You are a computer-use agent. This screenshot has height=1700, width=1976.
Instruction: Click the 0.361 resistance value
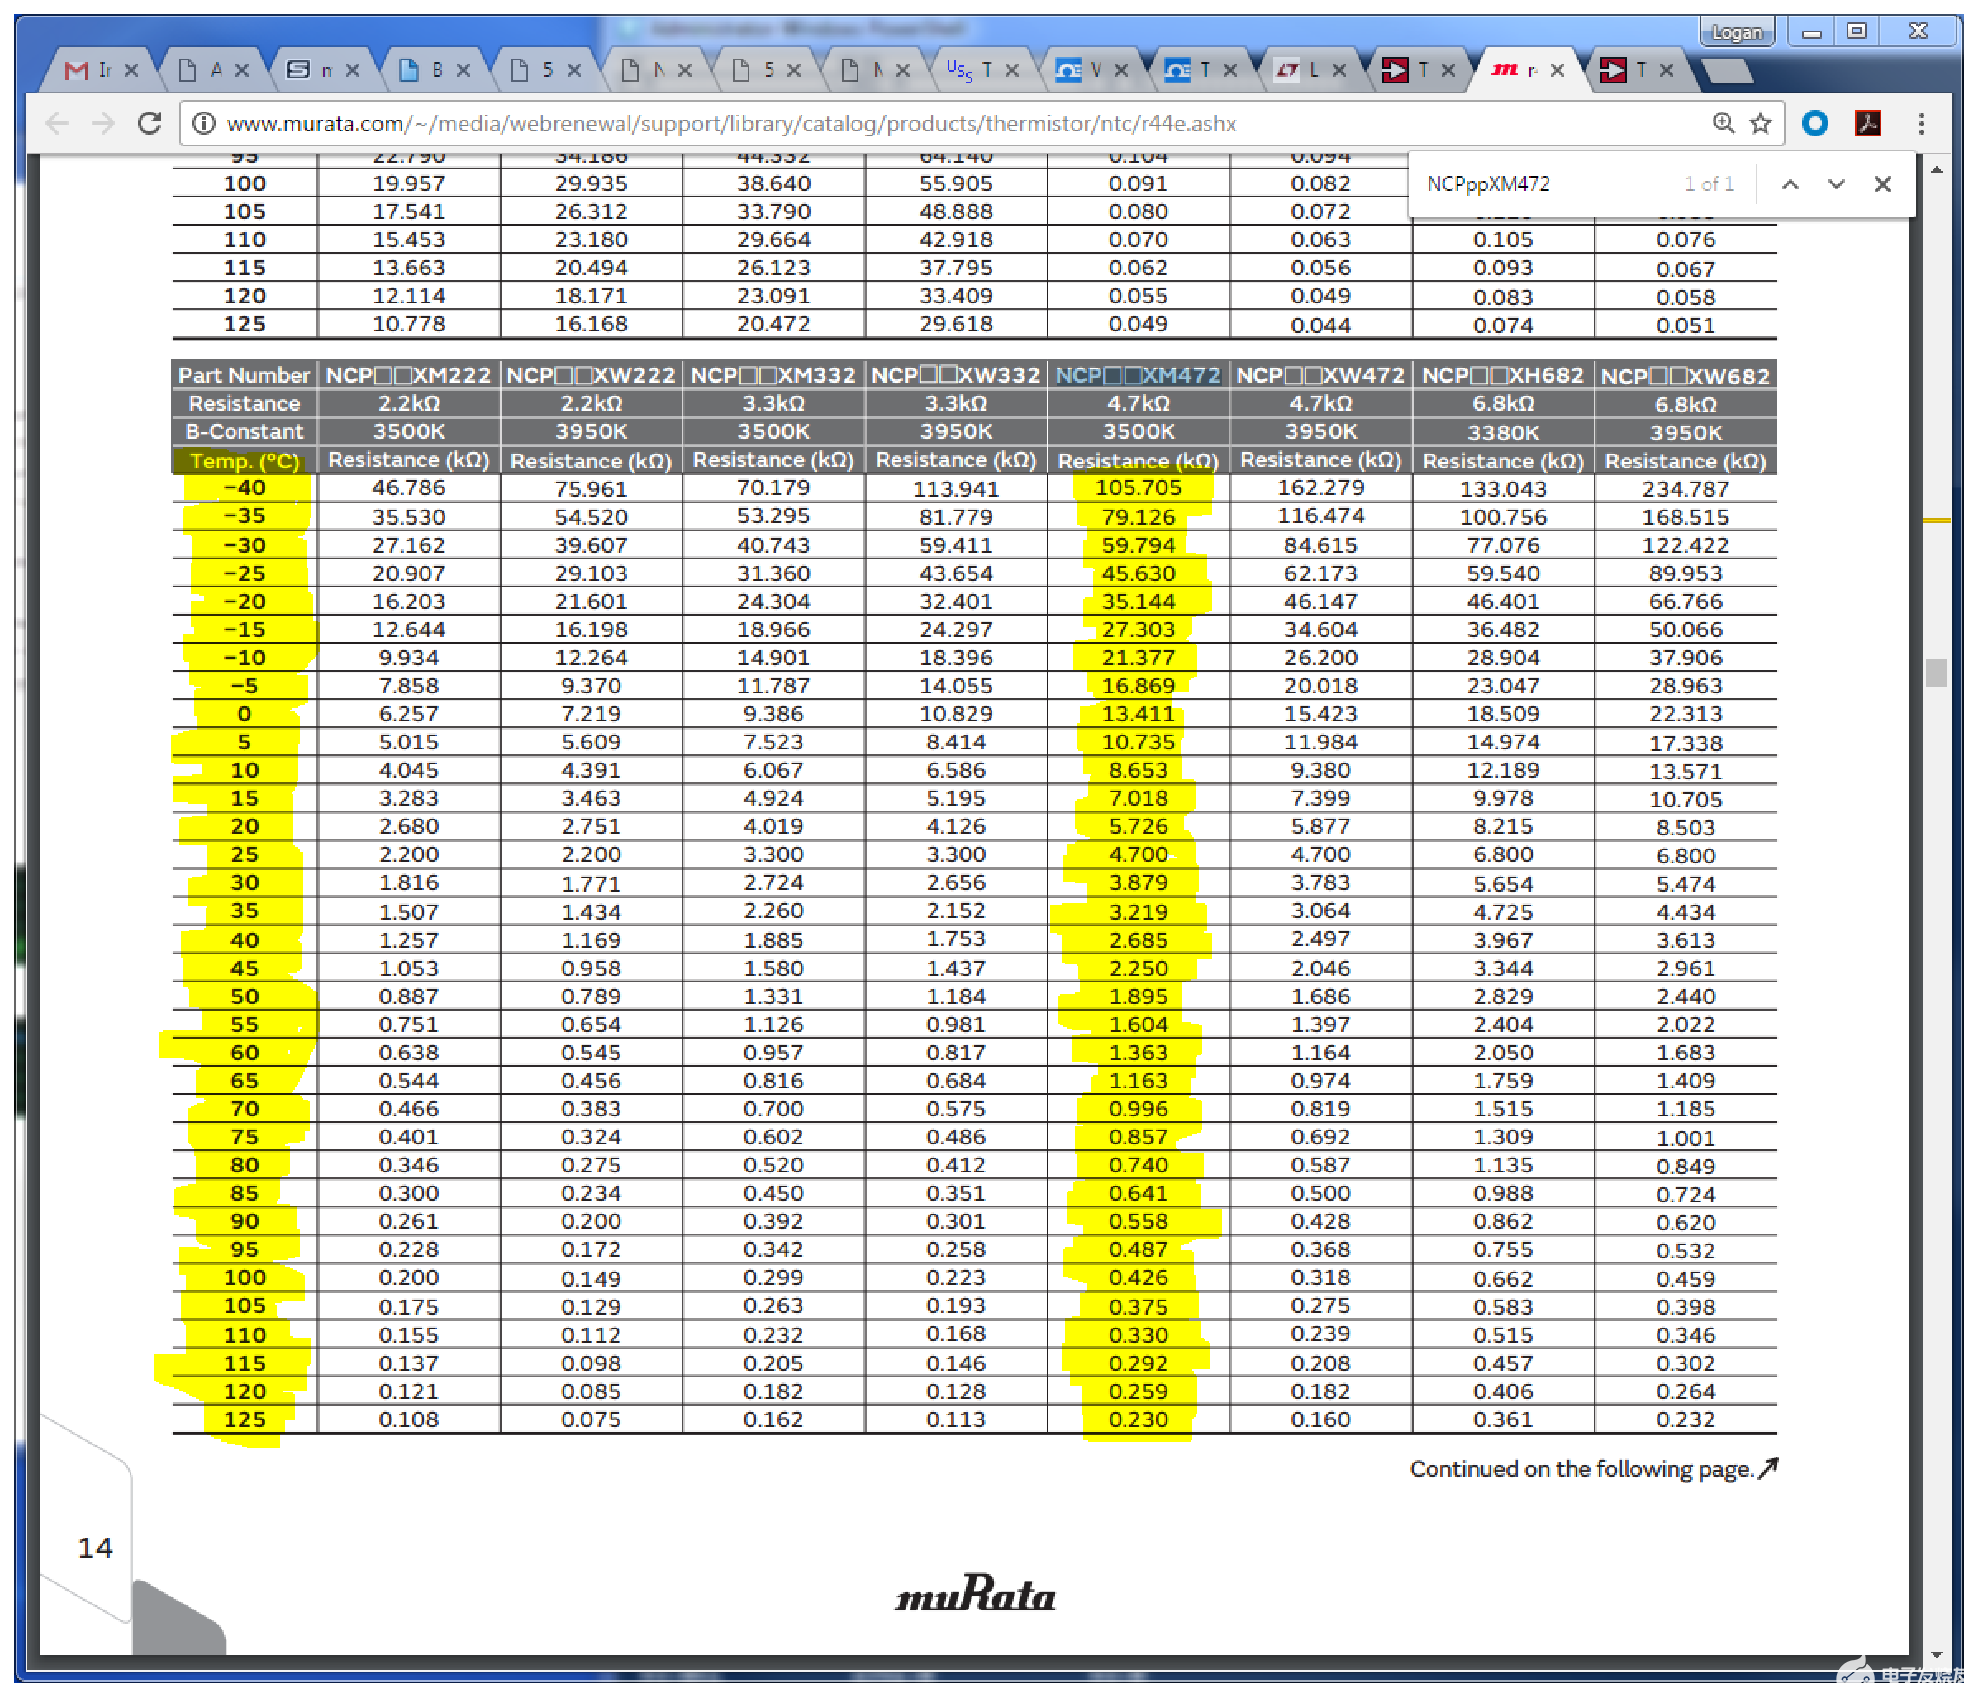pyautogui.click(x=1503, y=1419)
